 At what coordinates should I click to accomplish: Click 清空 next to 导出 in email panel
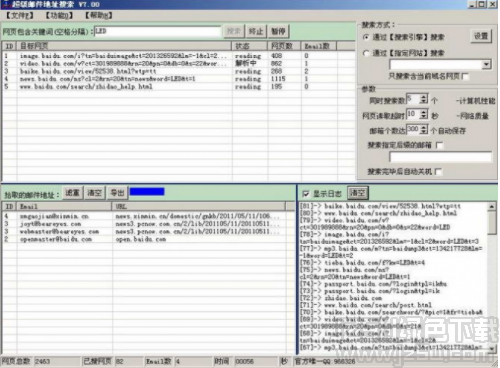point(94,193)
